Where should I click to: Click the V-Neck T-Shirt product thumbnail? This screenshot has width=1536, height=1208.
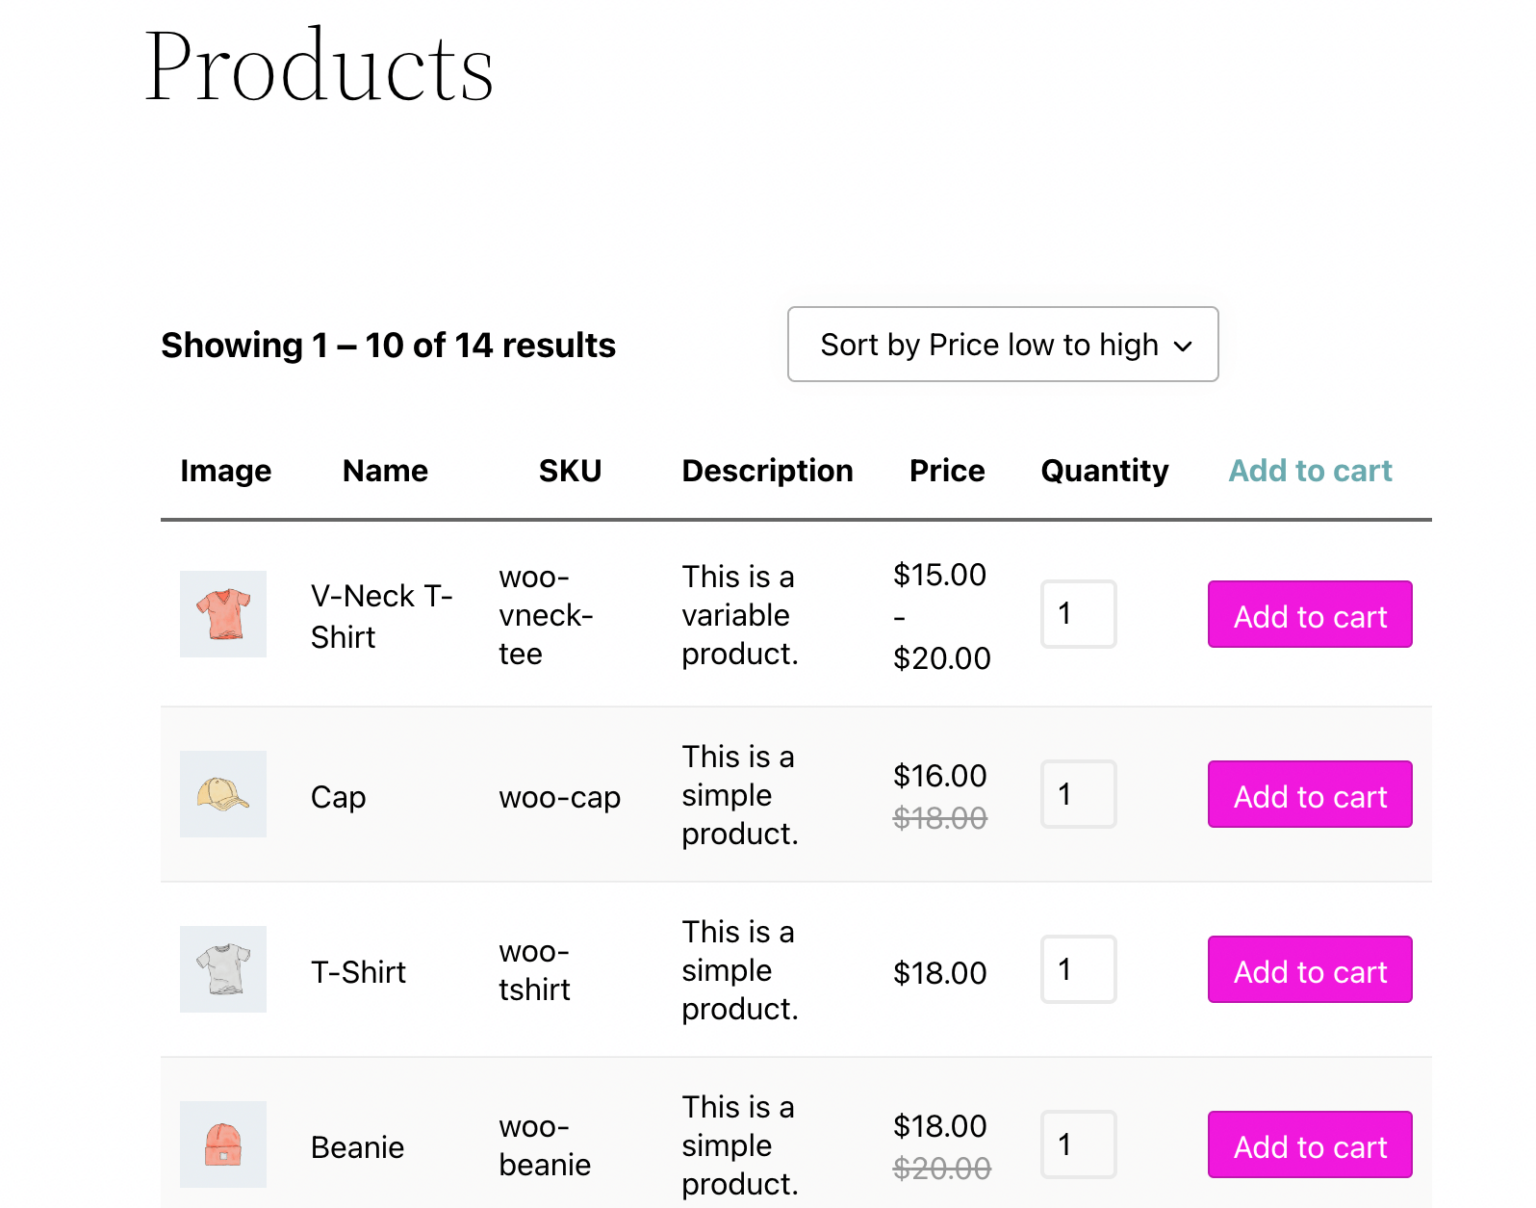pyautogui.click(x=223, y=614)
